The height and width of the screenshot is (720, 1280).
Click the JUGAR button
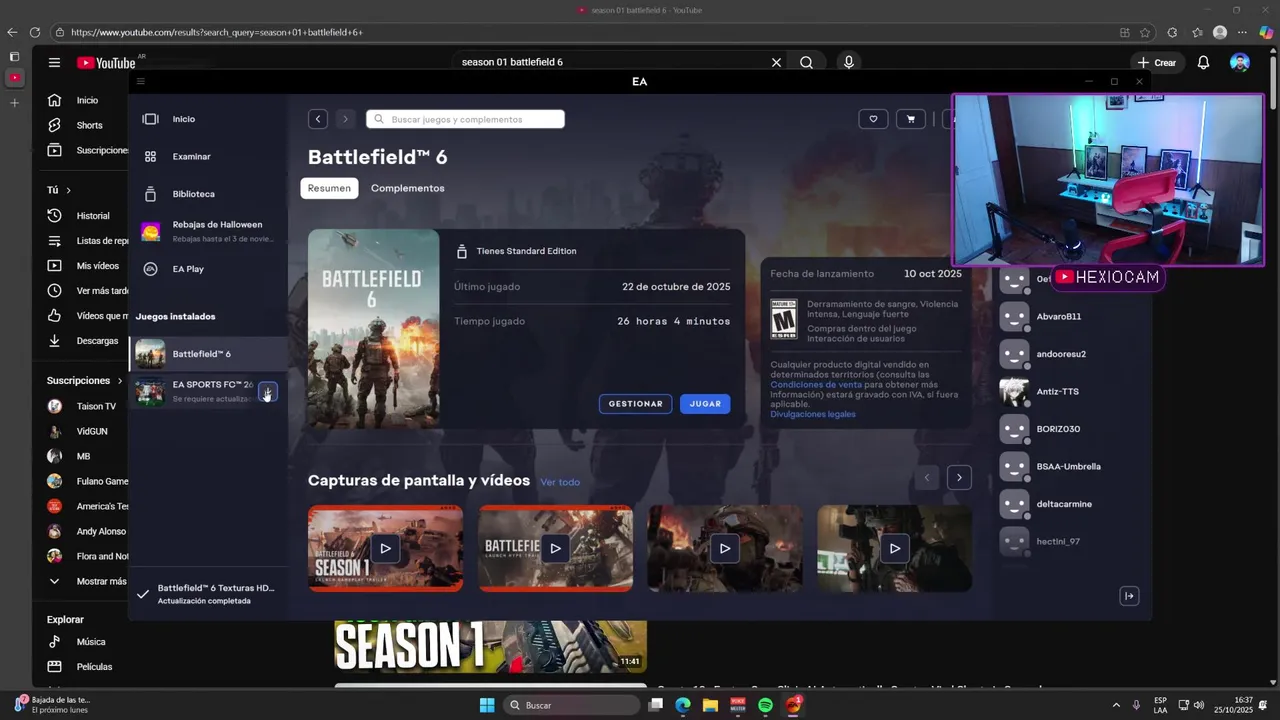[x=705, y=404]
